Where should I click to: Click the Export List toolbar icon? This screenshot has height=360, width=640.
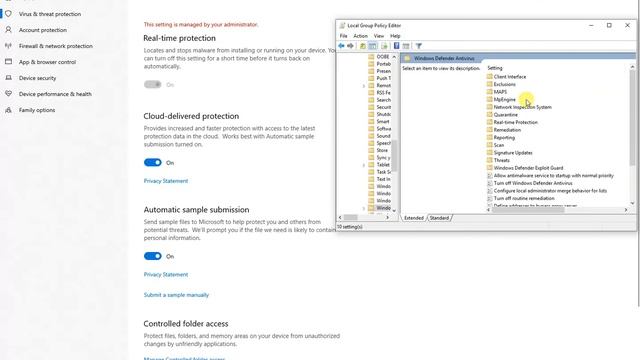tap(384, 46)
